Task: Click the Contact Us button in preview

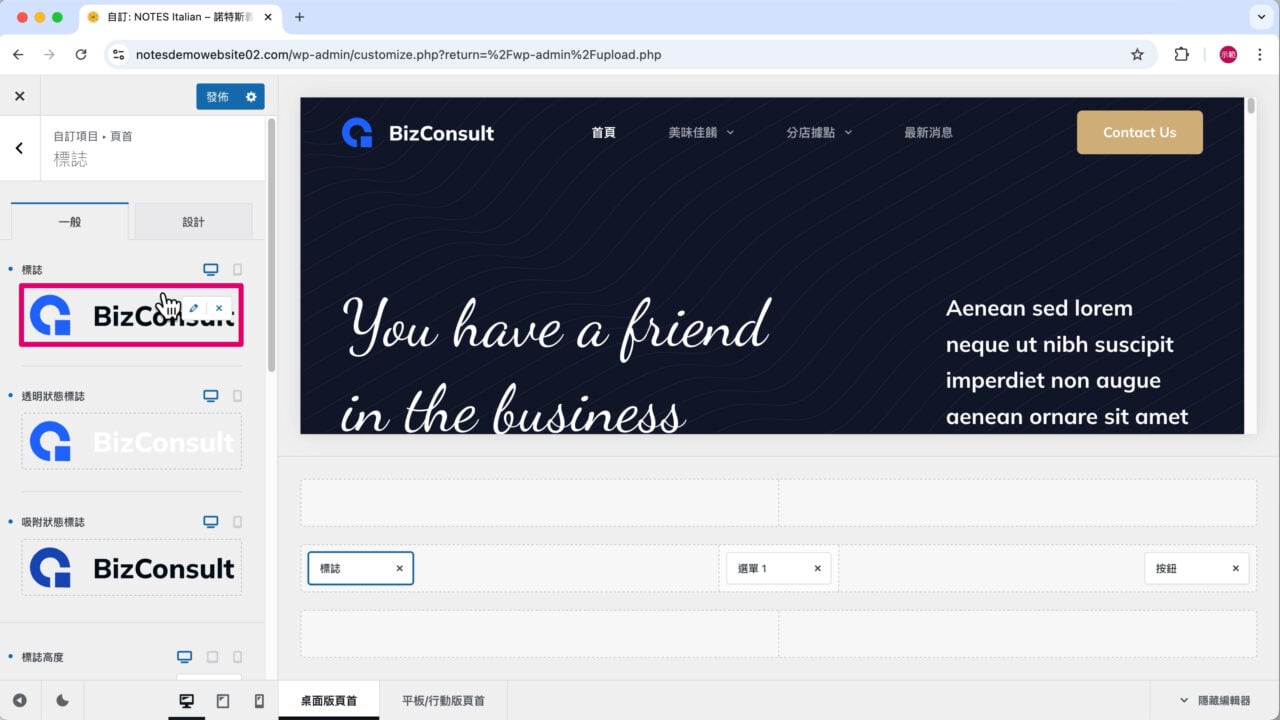Action: [1139, 132]
